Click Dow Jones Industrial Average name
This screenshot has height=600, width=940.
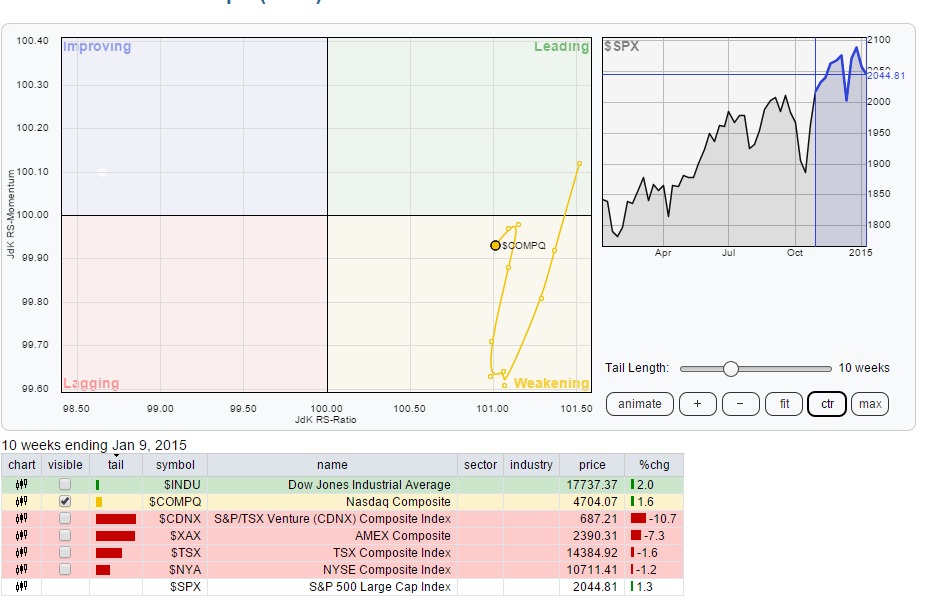click(369, 484)
